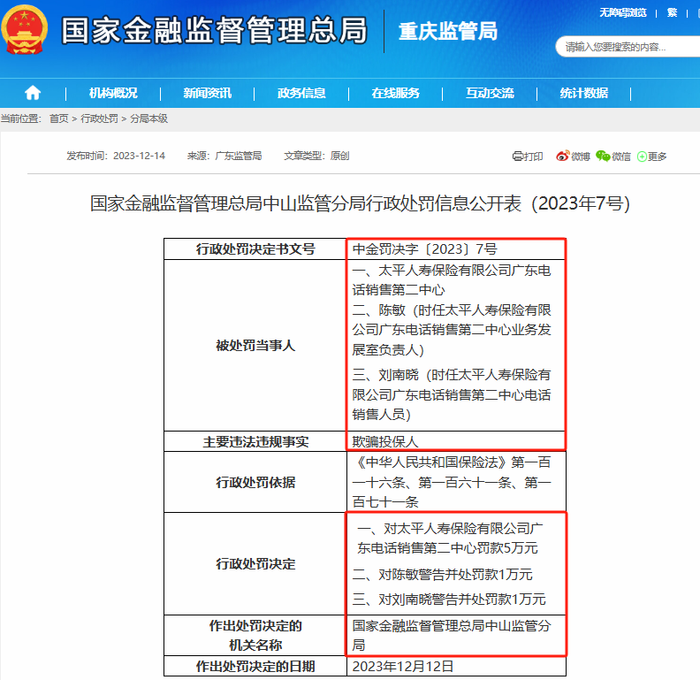
Task: Click the 重庆监管局 header title
Action: coord(448,31)
